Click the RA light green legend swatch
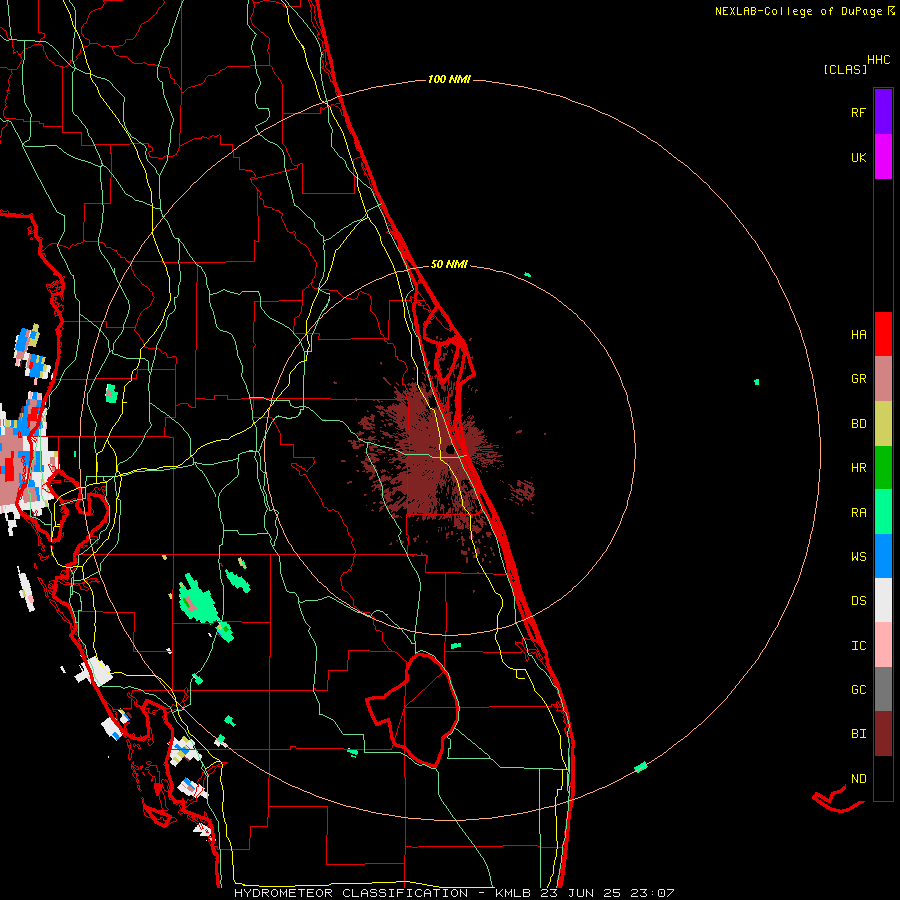900x900 pixels. [883, 512]
